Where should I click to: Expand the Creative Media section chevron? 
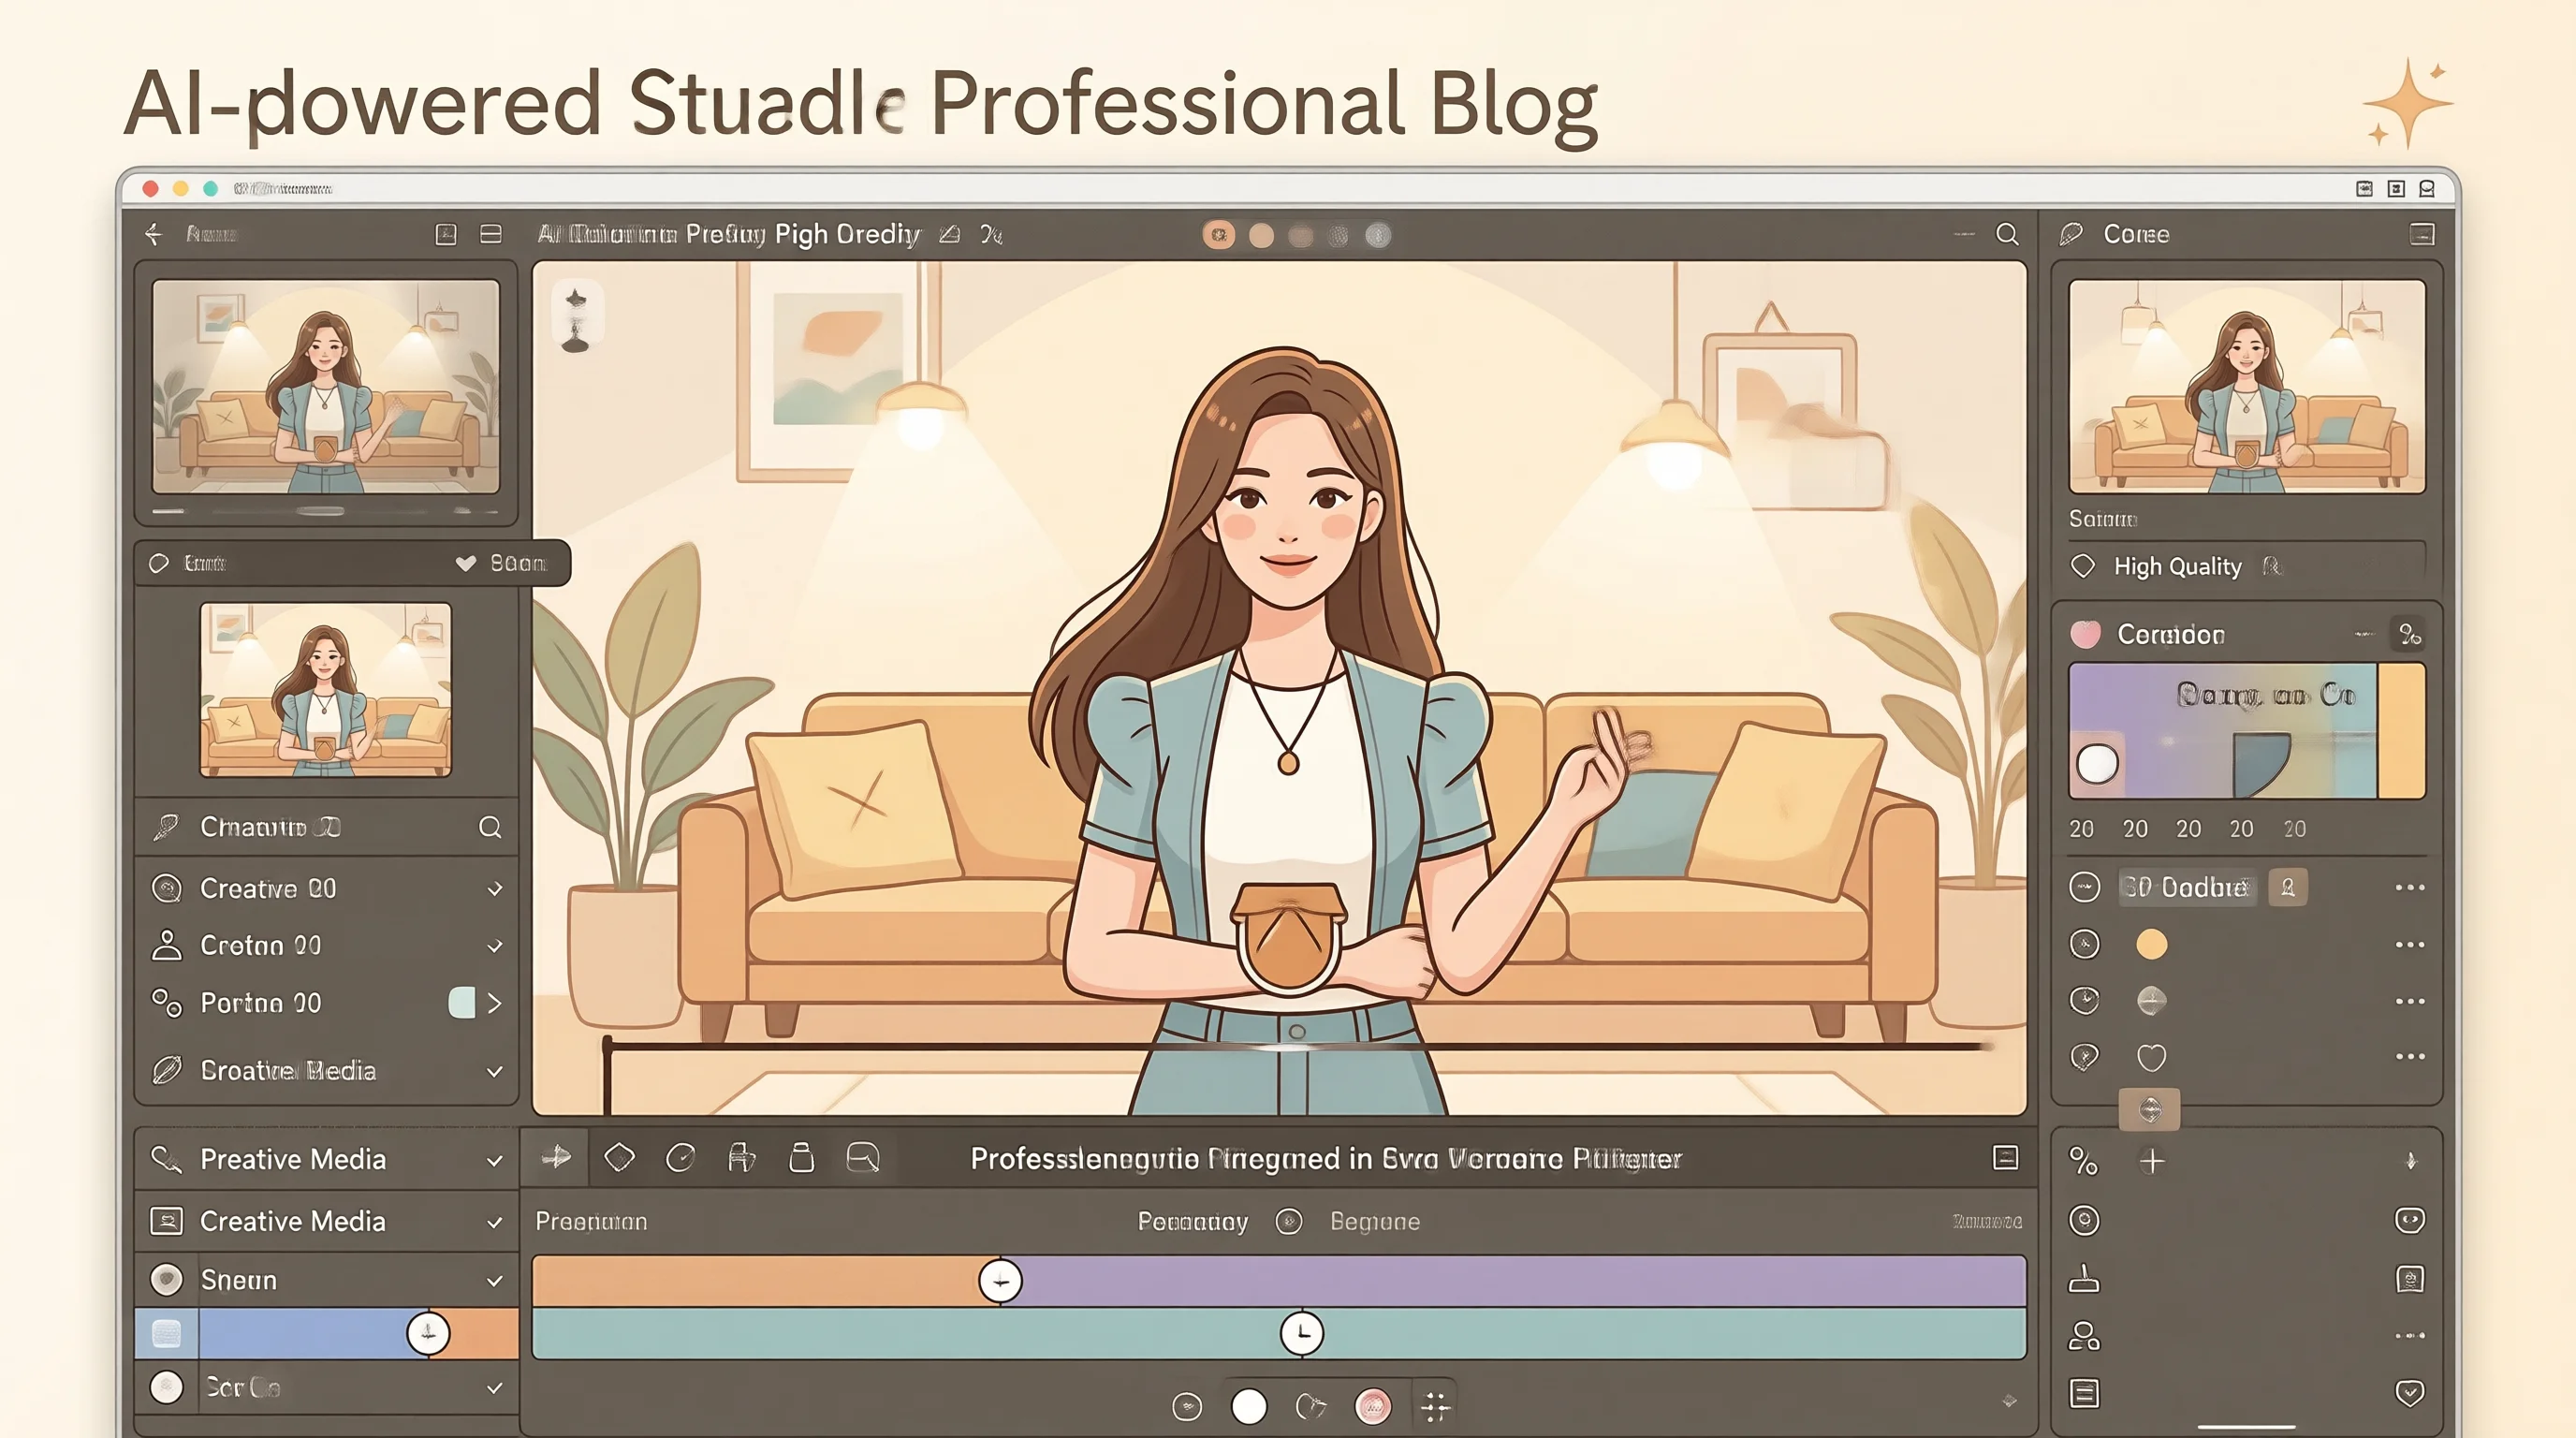coord(495,1222)
